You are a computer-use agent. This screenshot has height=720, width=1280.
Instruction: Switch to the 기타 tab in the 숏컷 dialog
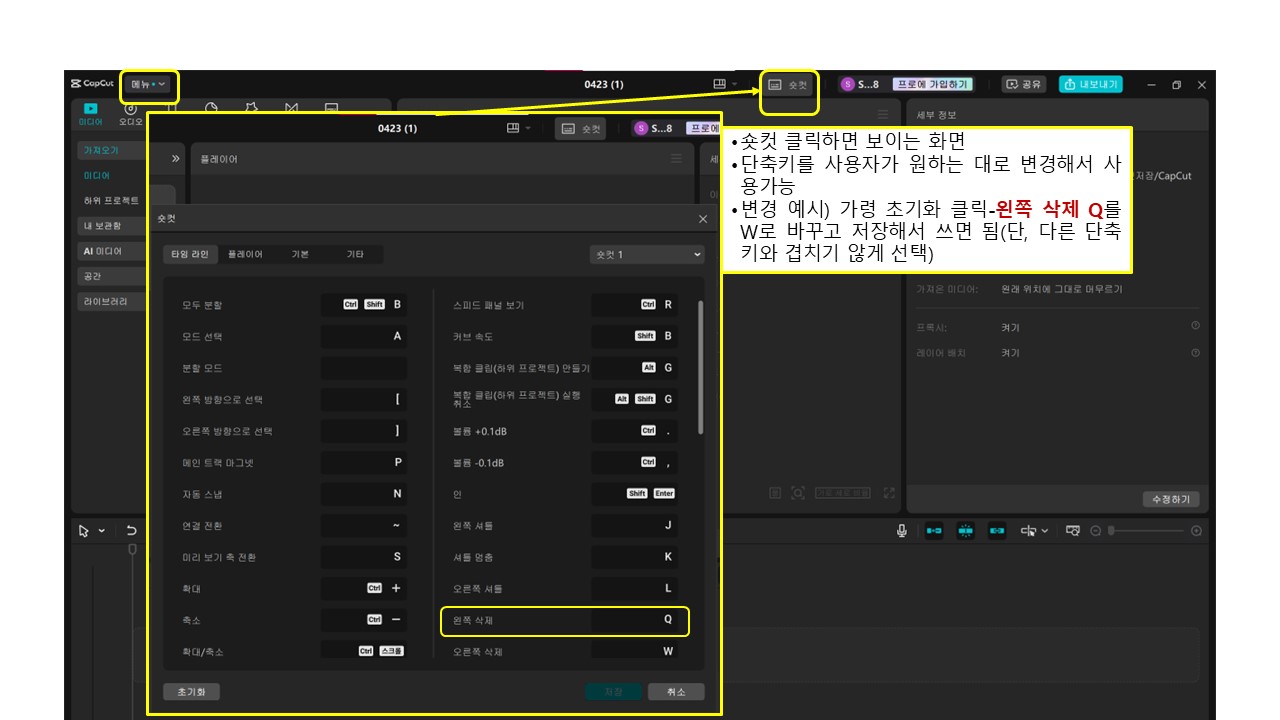tap(355, 255)
